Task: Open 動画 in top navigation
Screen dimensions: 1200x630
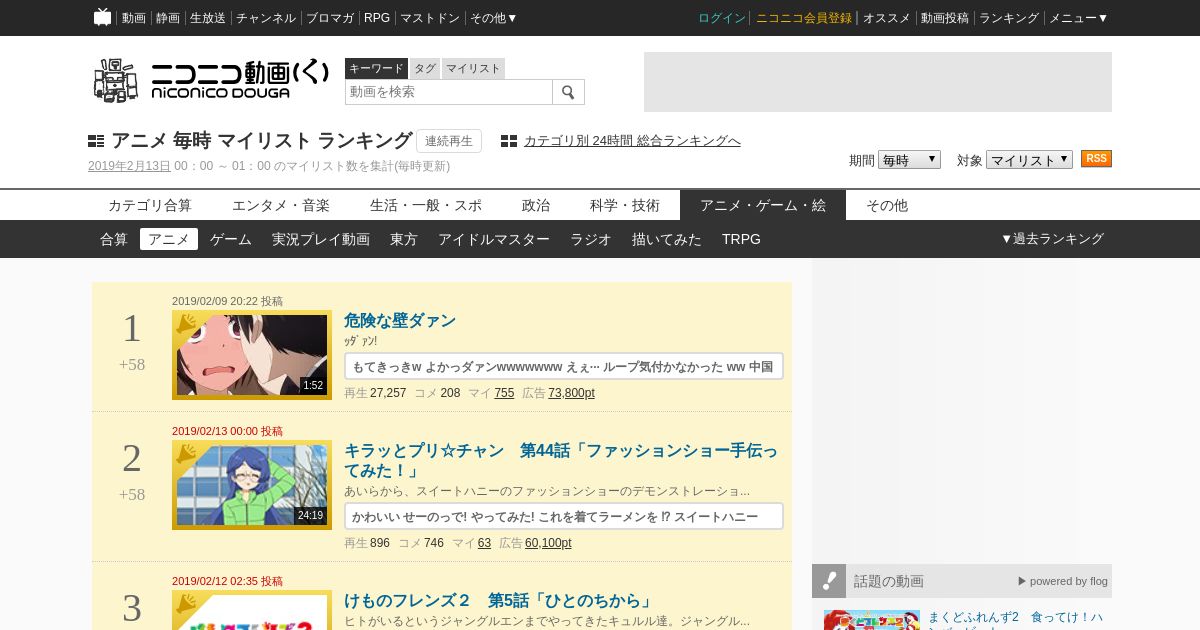Action: [134, 18]
